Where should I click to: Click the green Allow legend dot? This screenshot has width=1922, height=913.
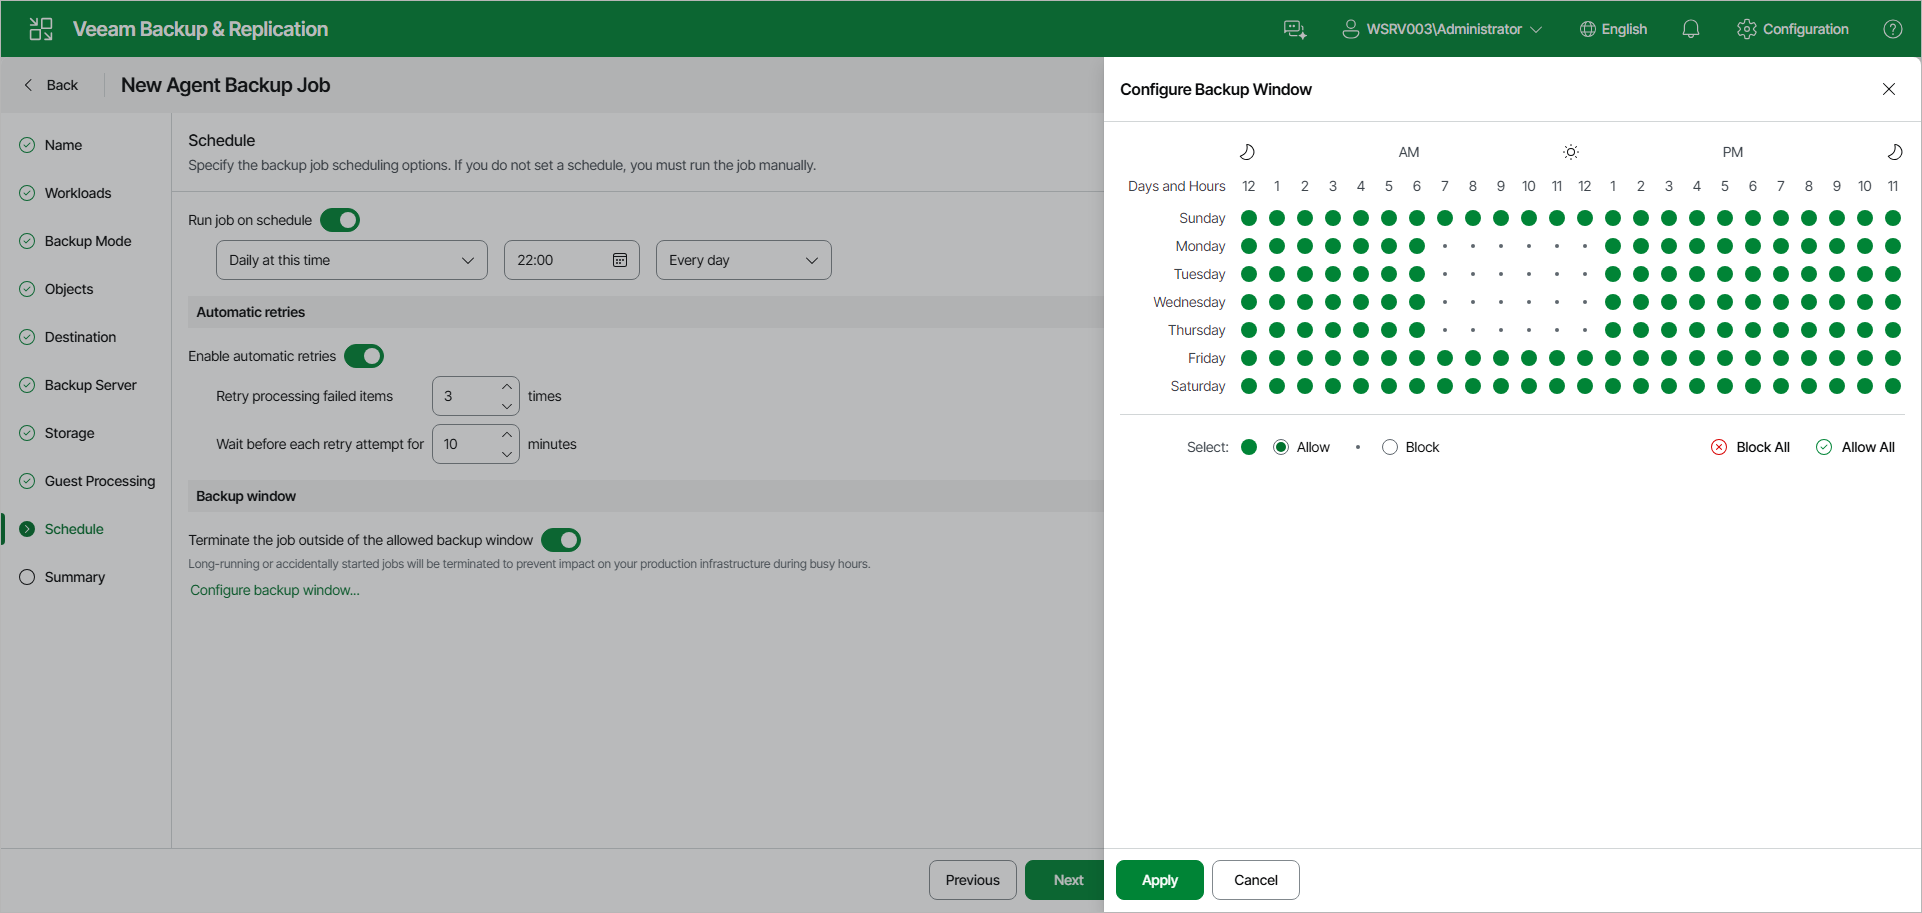coord(1249,447)
